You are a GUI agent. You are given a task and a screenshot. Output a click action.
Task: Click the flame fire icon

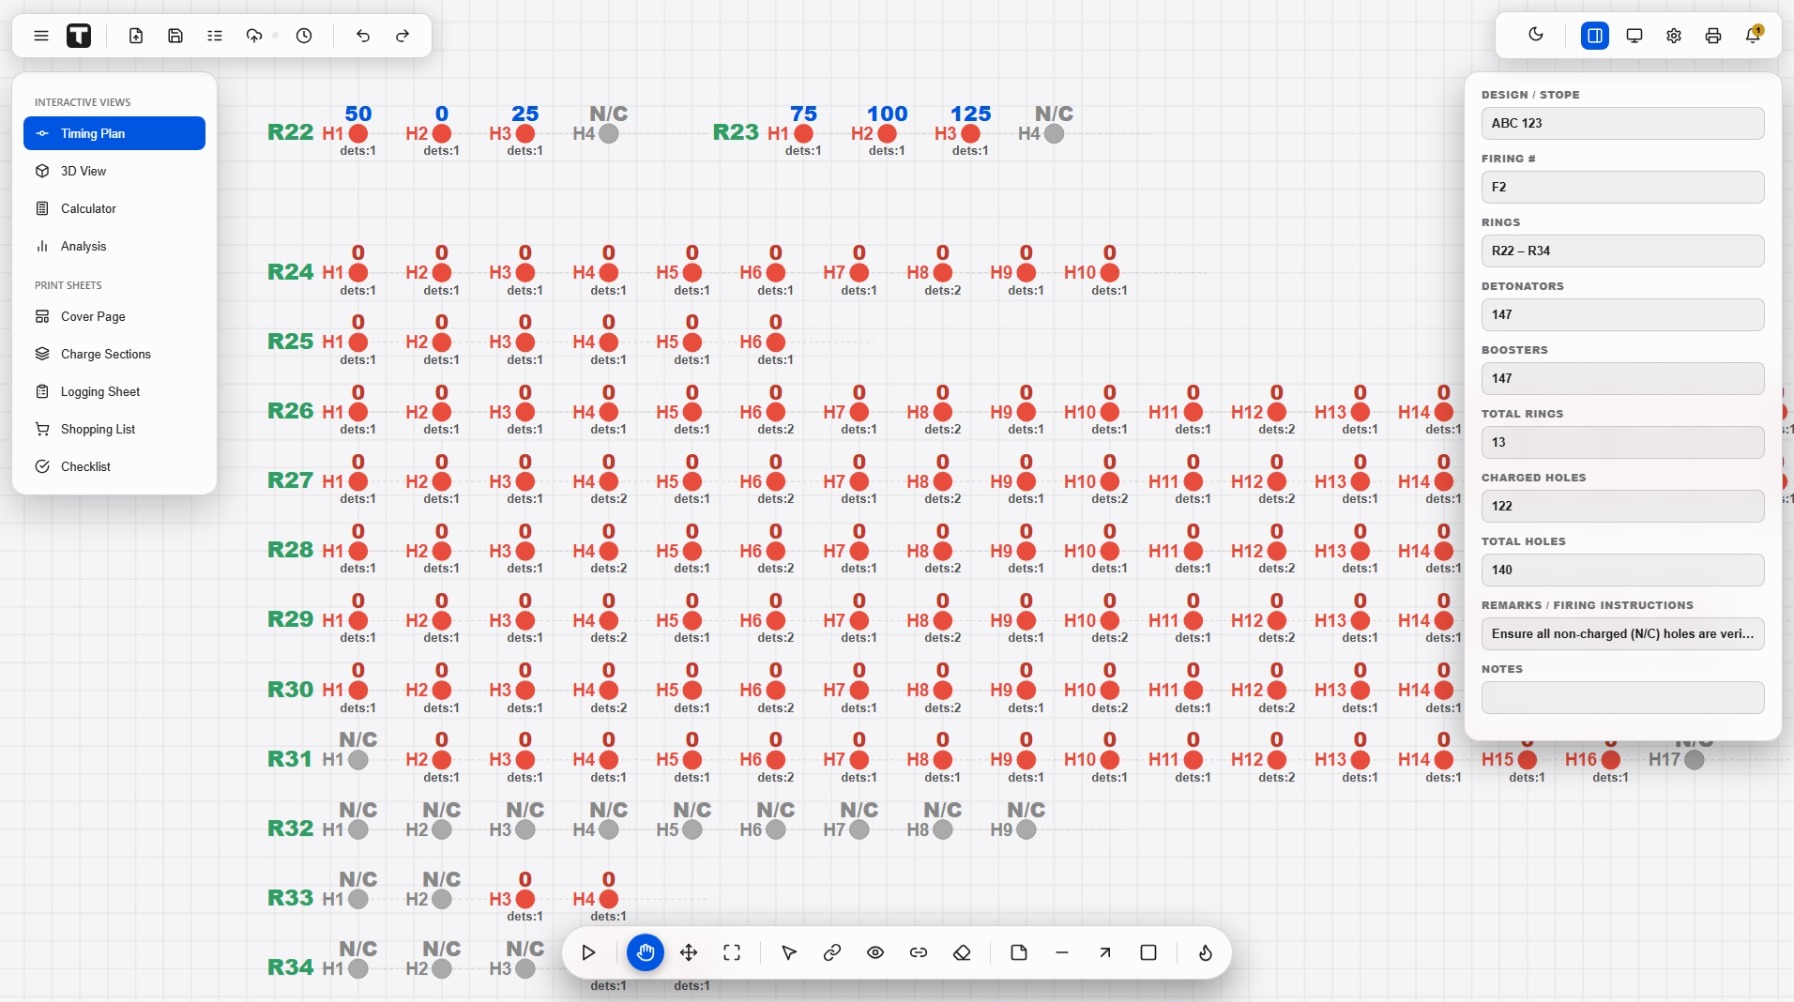(x=1205, y=953)
